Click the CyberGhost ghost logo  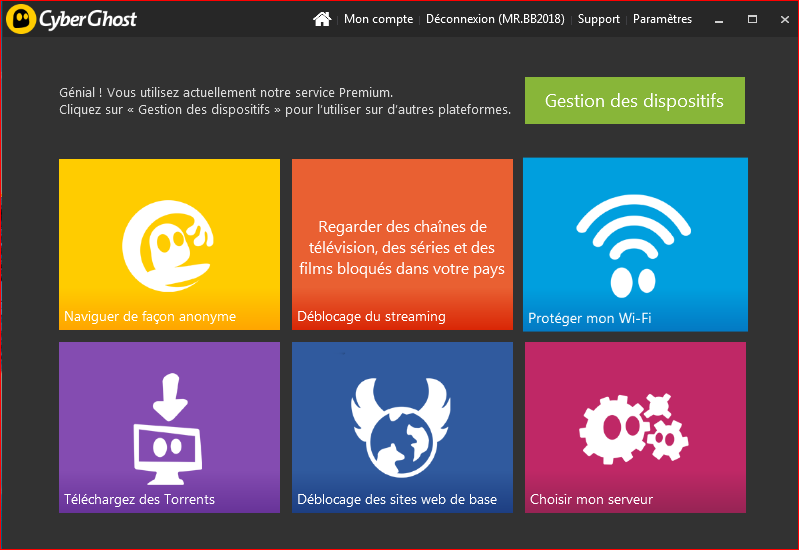pos(21,19)
